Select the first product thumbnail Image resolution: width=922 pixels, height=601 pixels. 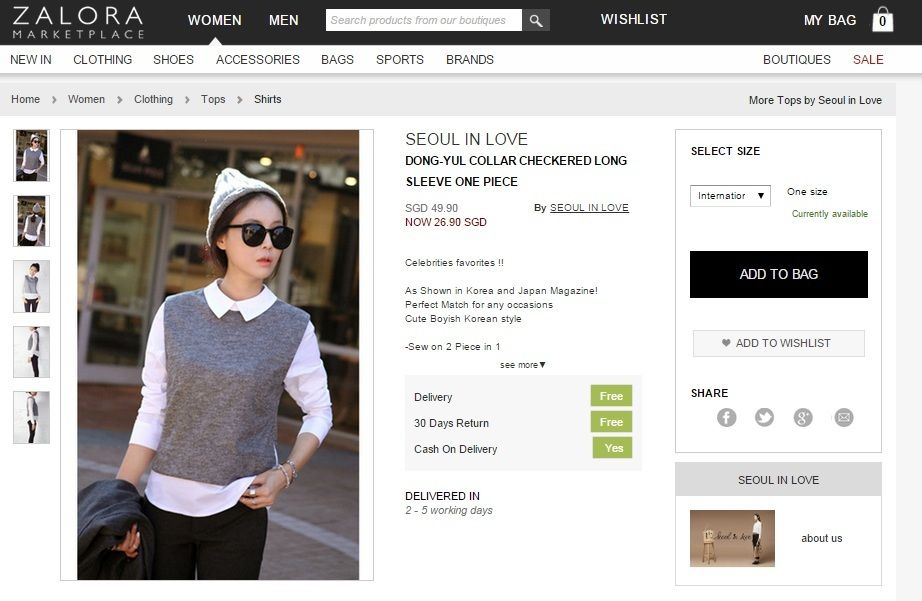(31, 156)
